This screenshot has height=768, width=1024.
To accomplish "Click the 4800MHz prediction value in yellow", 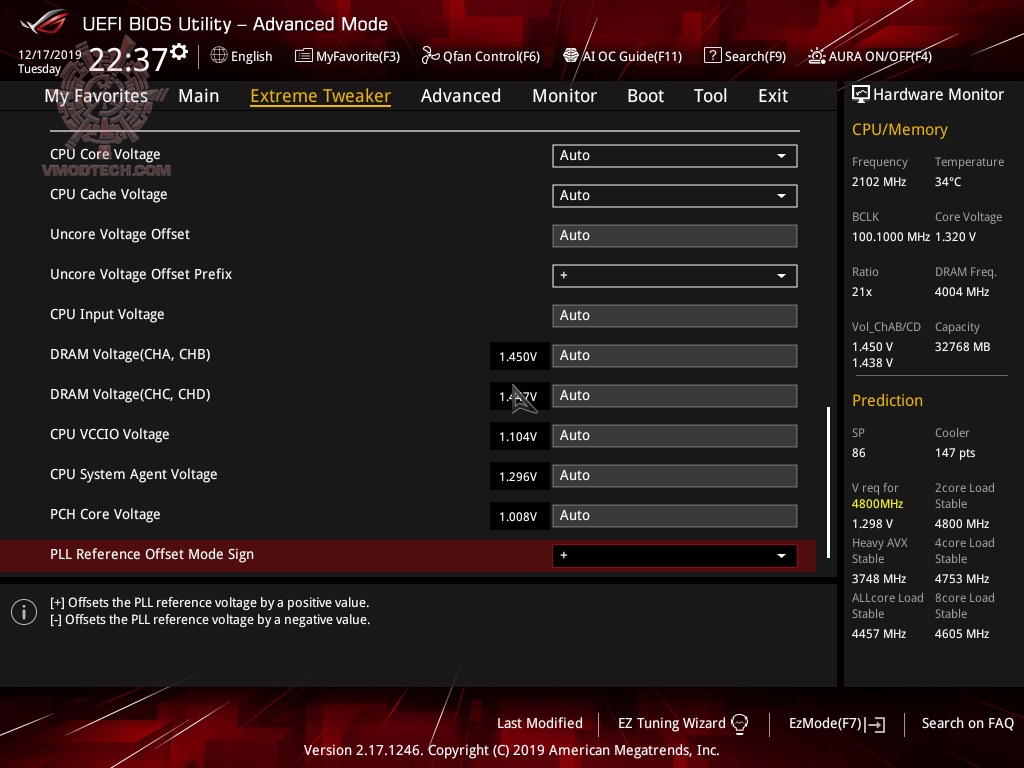I will [x=877, y=504].
